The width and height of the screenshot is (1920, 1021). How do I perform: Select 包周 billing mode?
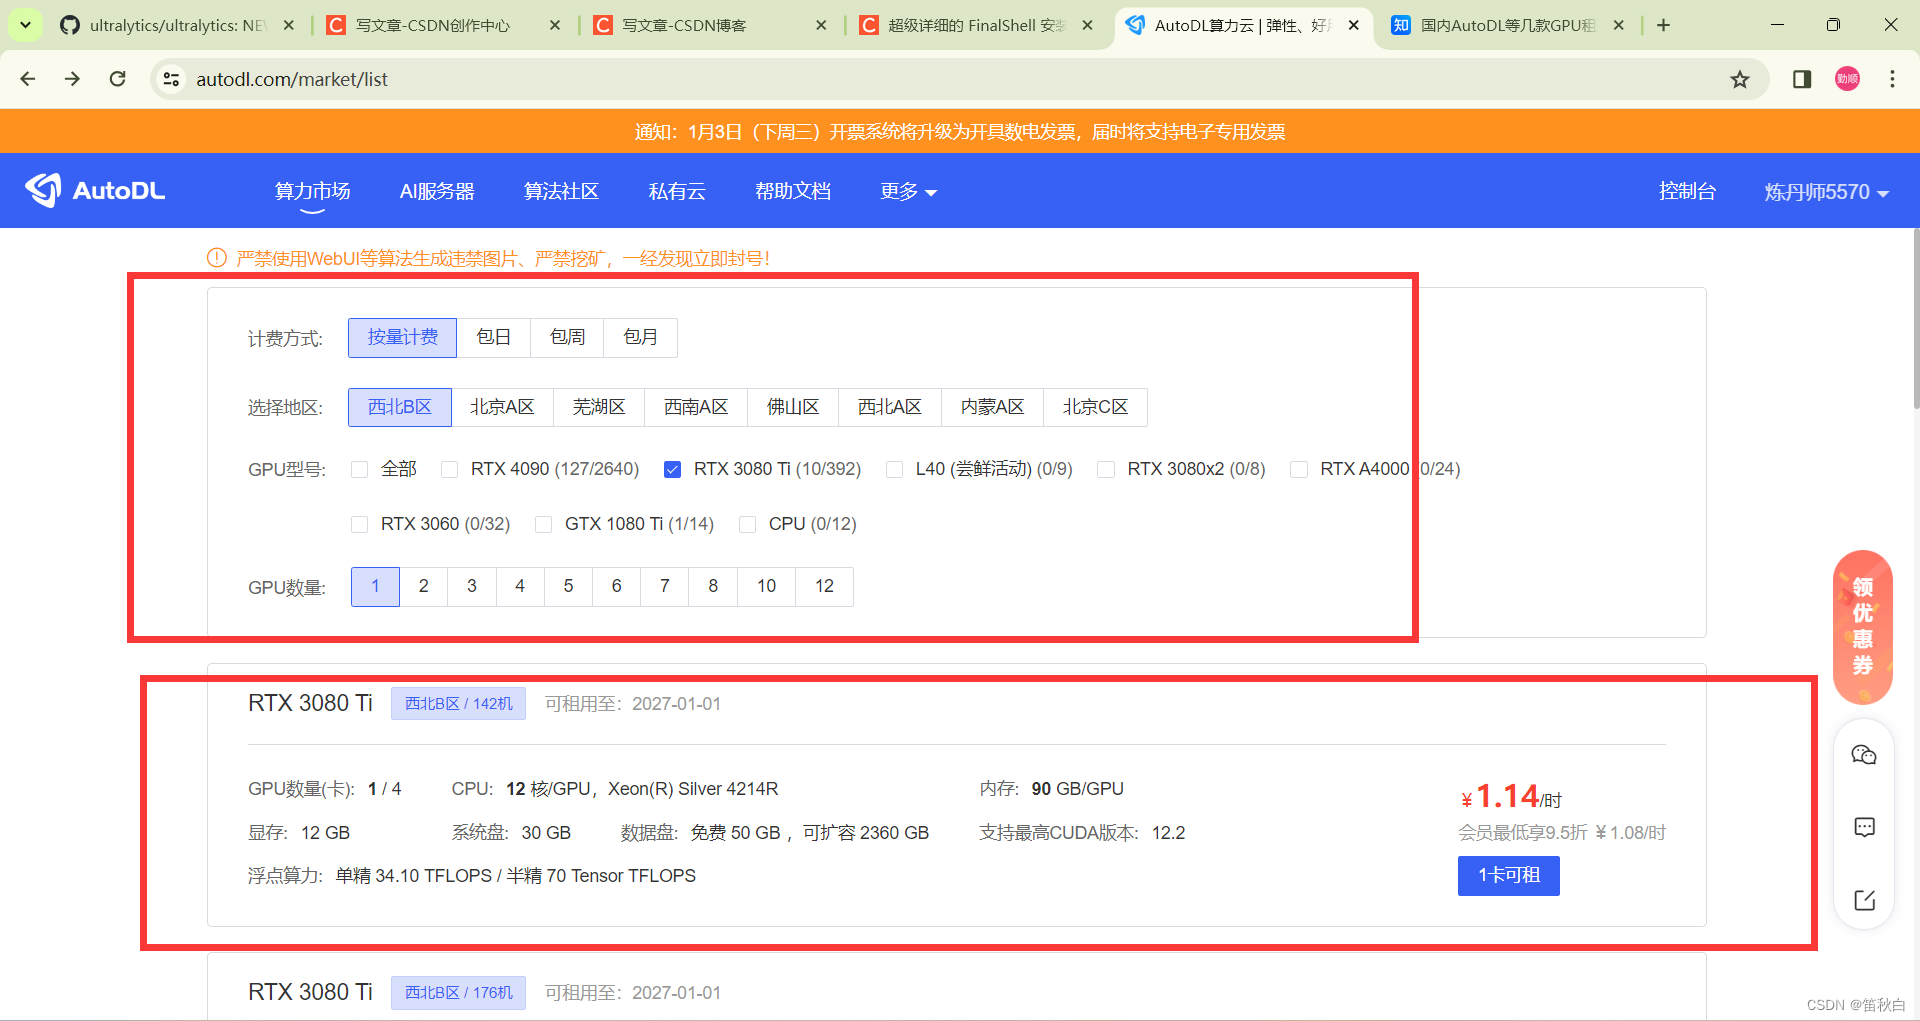point(567,337)
